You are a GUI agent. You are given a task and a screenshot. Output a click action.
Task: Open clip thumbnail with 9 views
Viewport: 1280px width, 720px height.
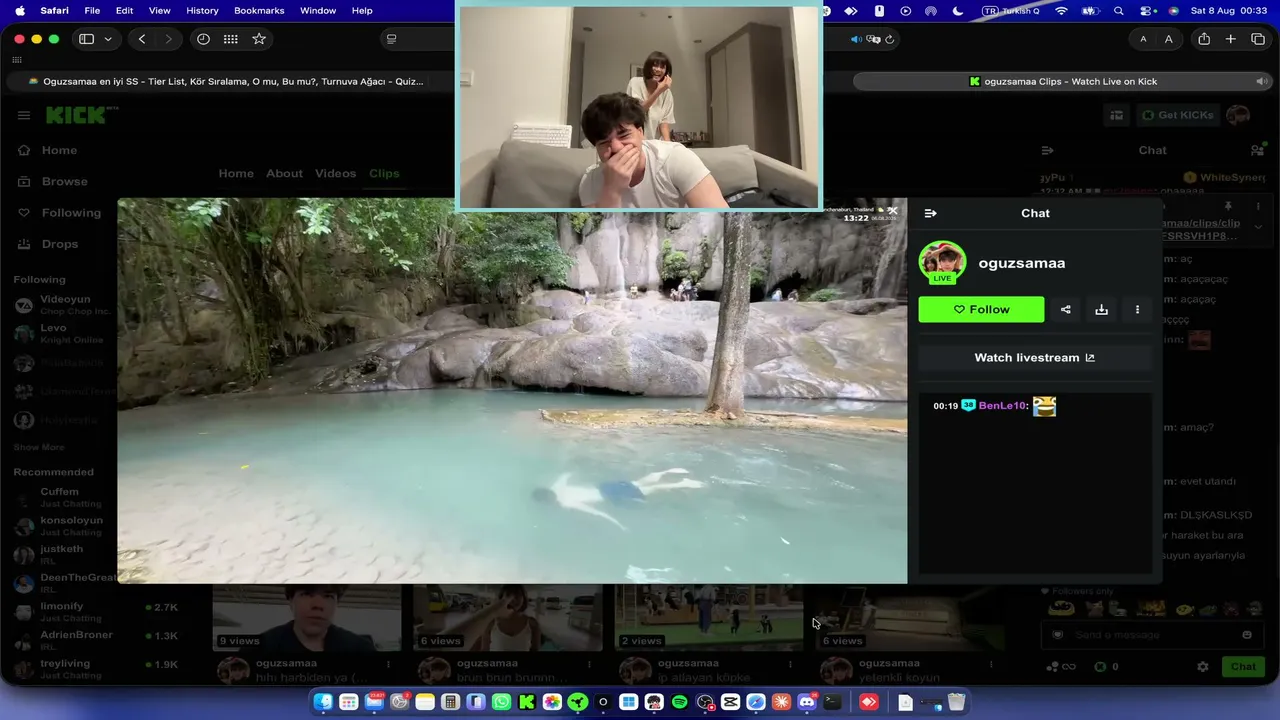(x=306, y=618)
